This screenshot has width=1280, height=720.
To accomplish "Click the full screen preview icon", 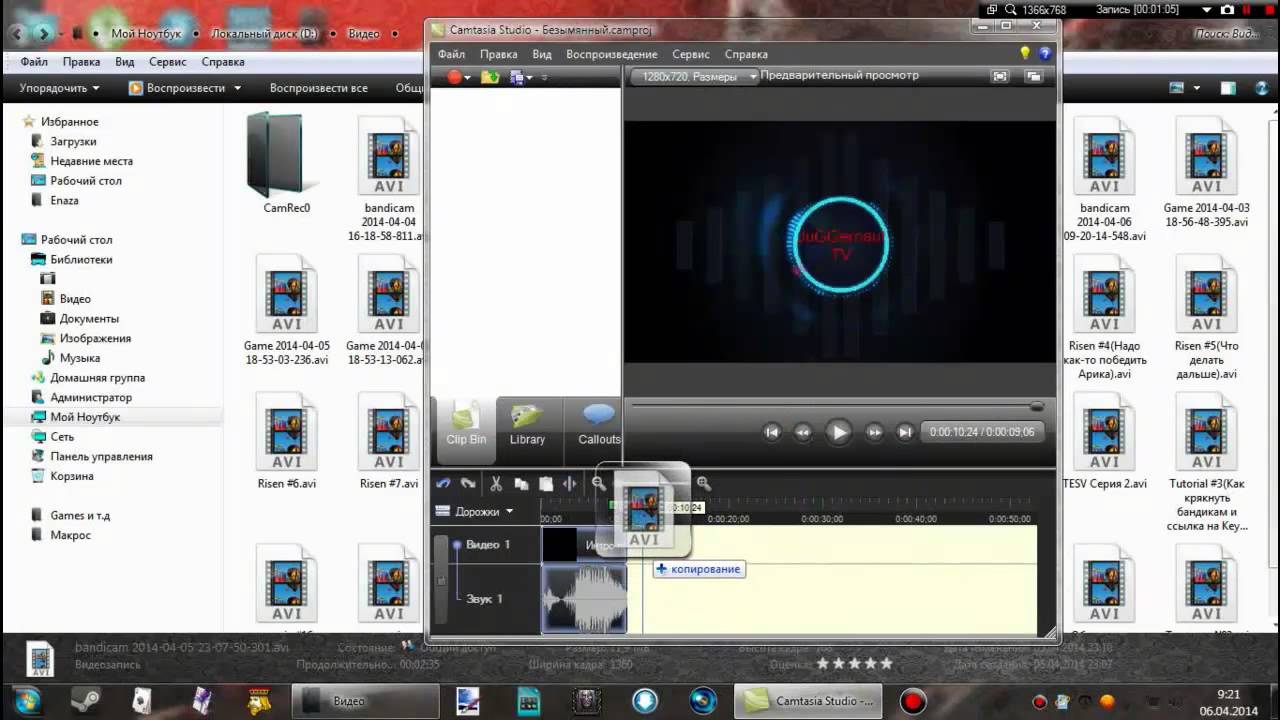I will coord(999,76).
